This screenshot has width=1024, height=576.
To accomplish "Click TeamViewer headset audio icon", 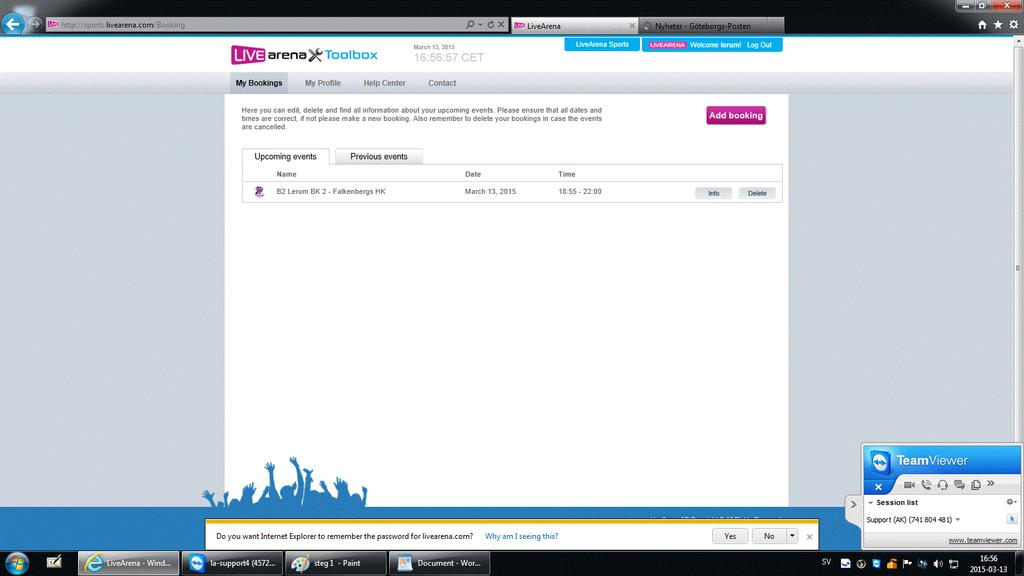I will click(x=942, y=485).
